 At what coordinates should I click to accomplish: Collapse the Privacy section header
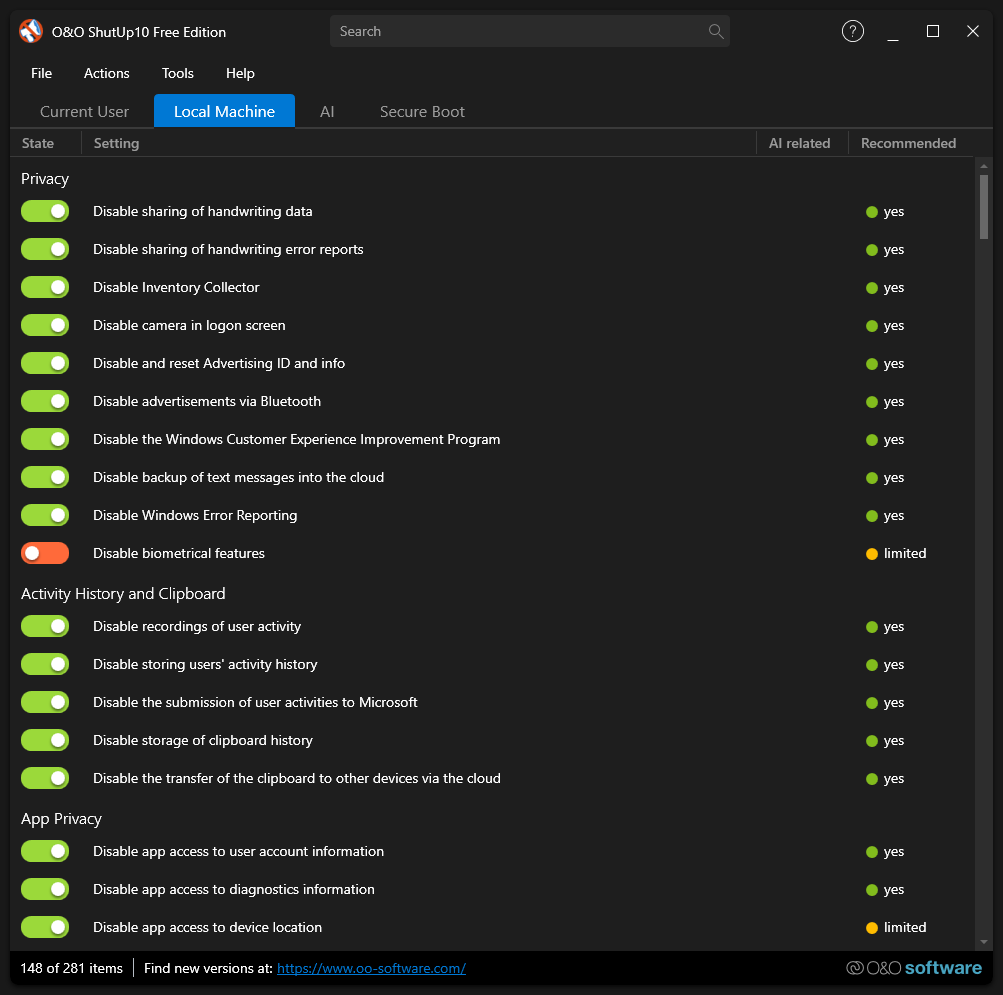tap(45, 179)
